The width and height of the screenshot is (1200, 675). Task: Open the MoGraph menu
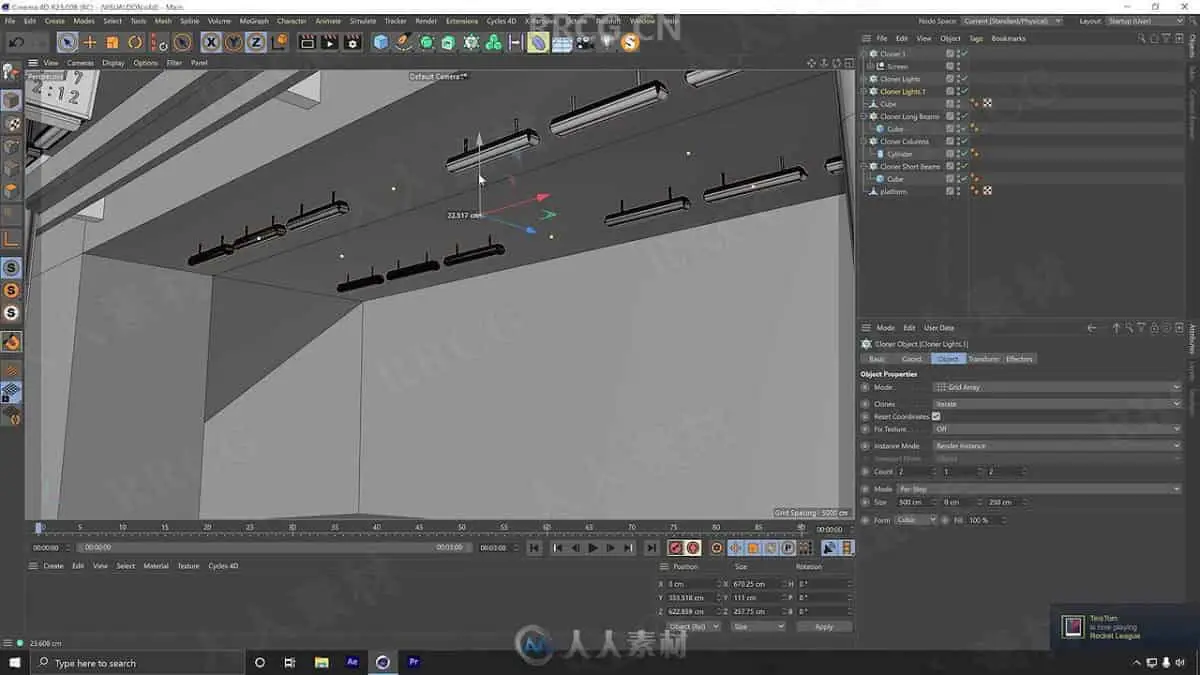tap(254, 20)
